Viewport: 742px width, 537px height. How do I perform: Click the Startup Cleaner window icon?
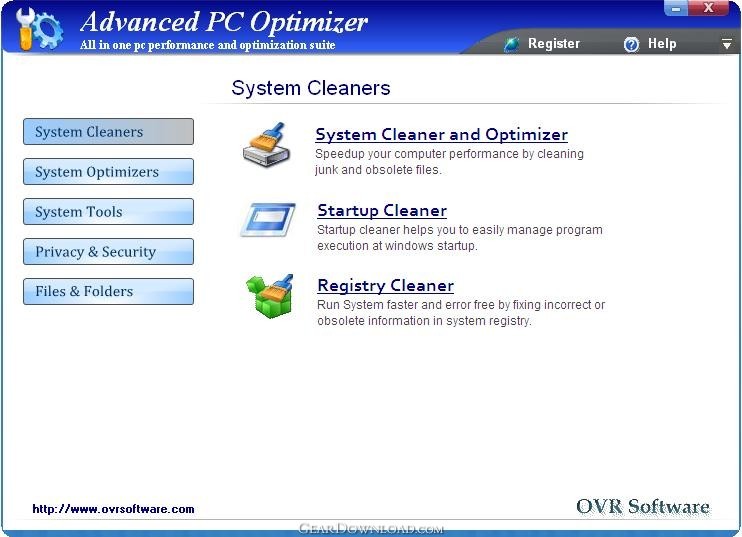pos(268,220)
